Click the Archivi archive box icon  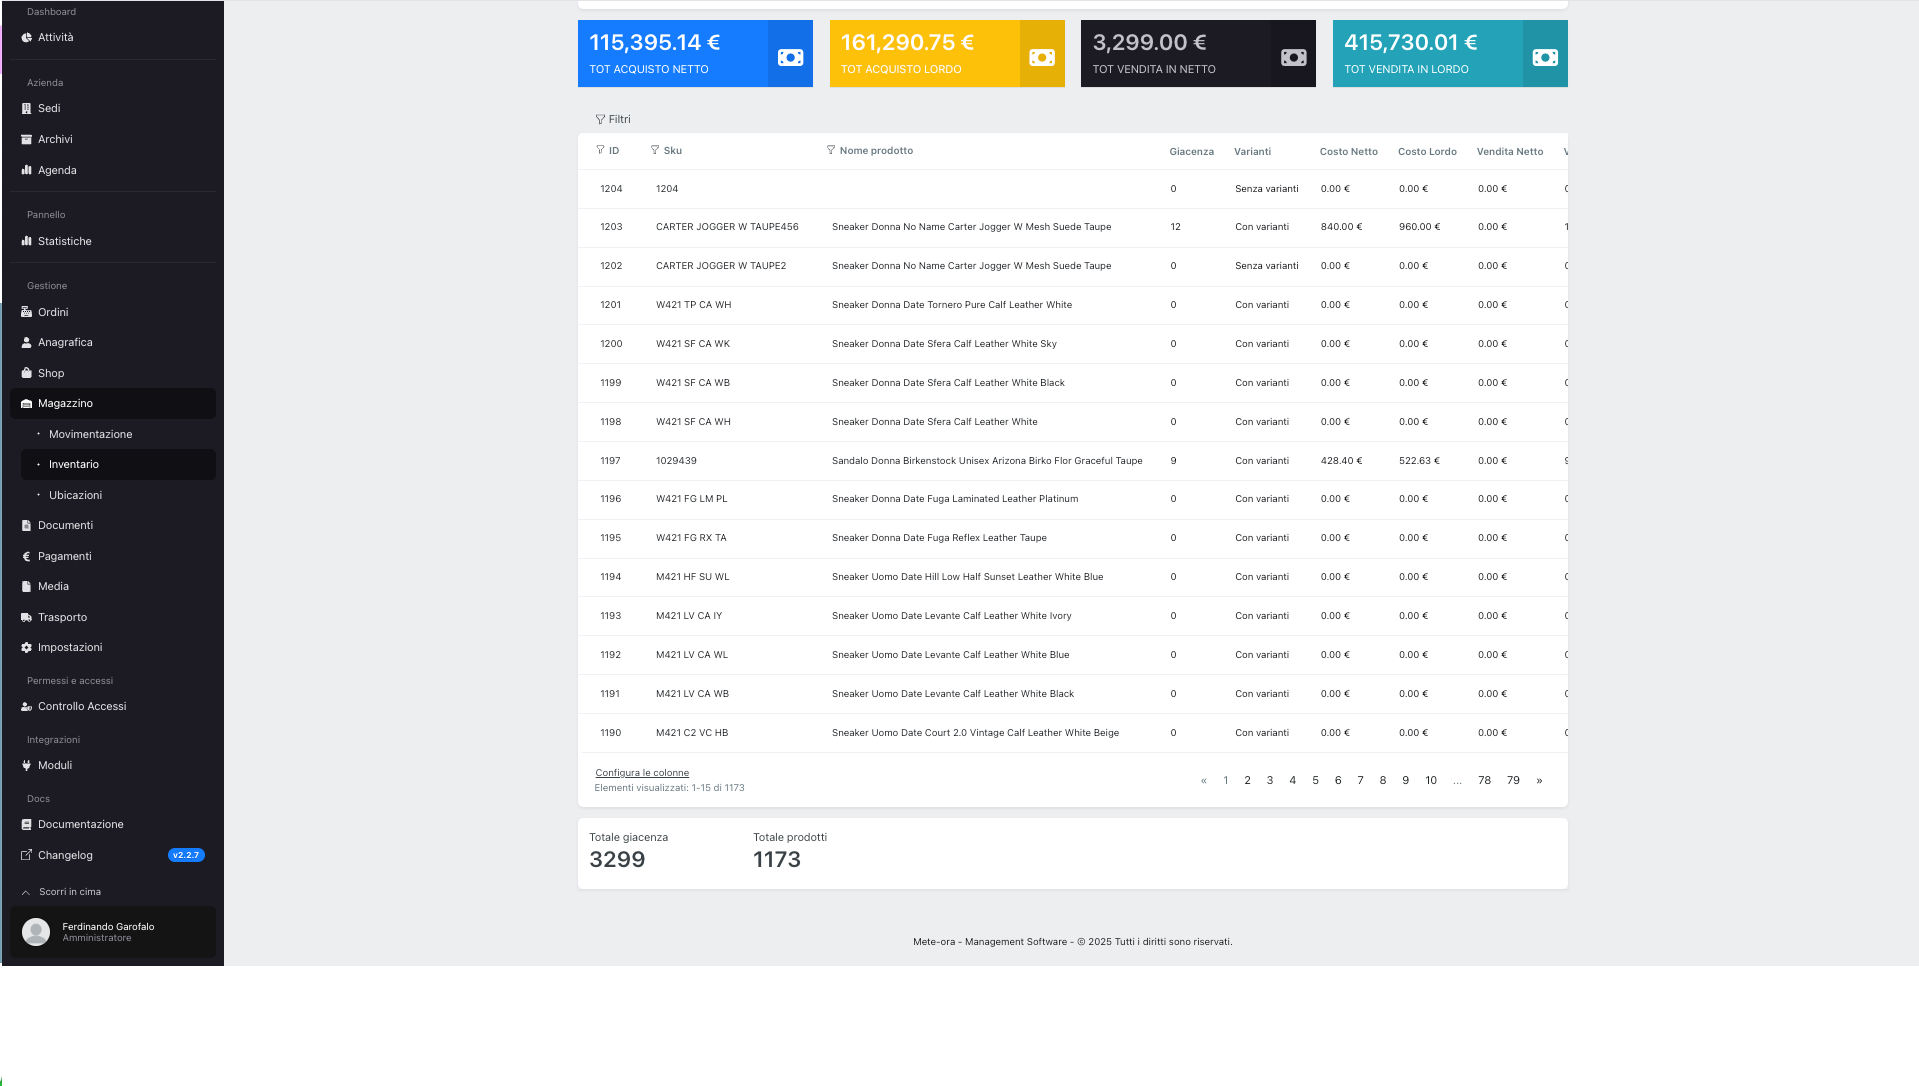pyautogui.click(x=26, y=139)
